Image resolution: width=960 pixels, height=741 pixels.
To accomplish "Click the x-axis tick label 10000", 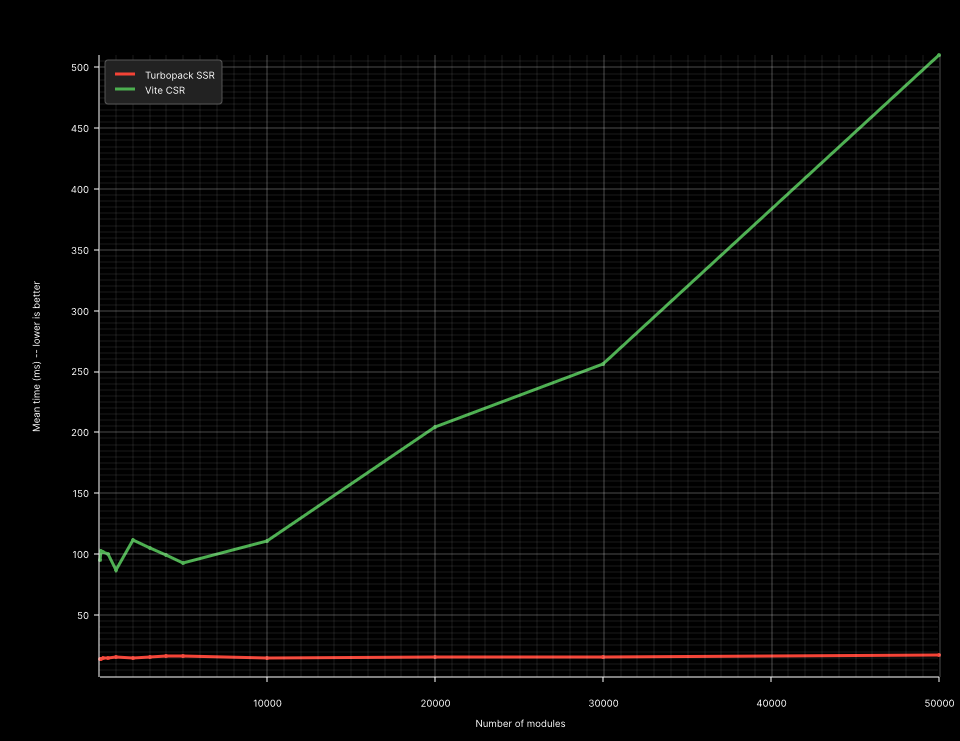I will (267, 703).
